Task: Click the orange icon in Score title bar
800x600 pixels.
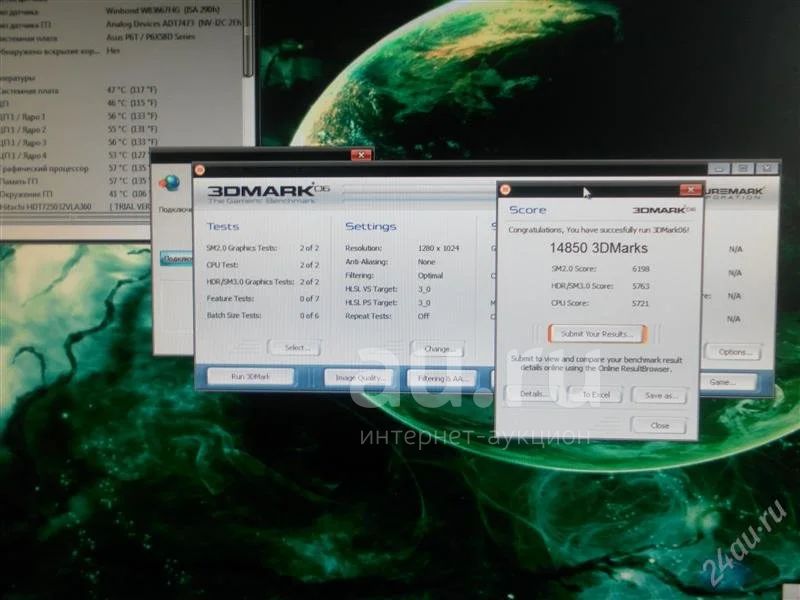Action: click(x=505, y=190)
